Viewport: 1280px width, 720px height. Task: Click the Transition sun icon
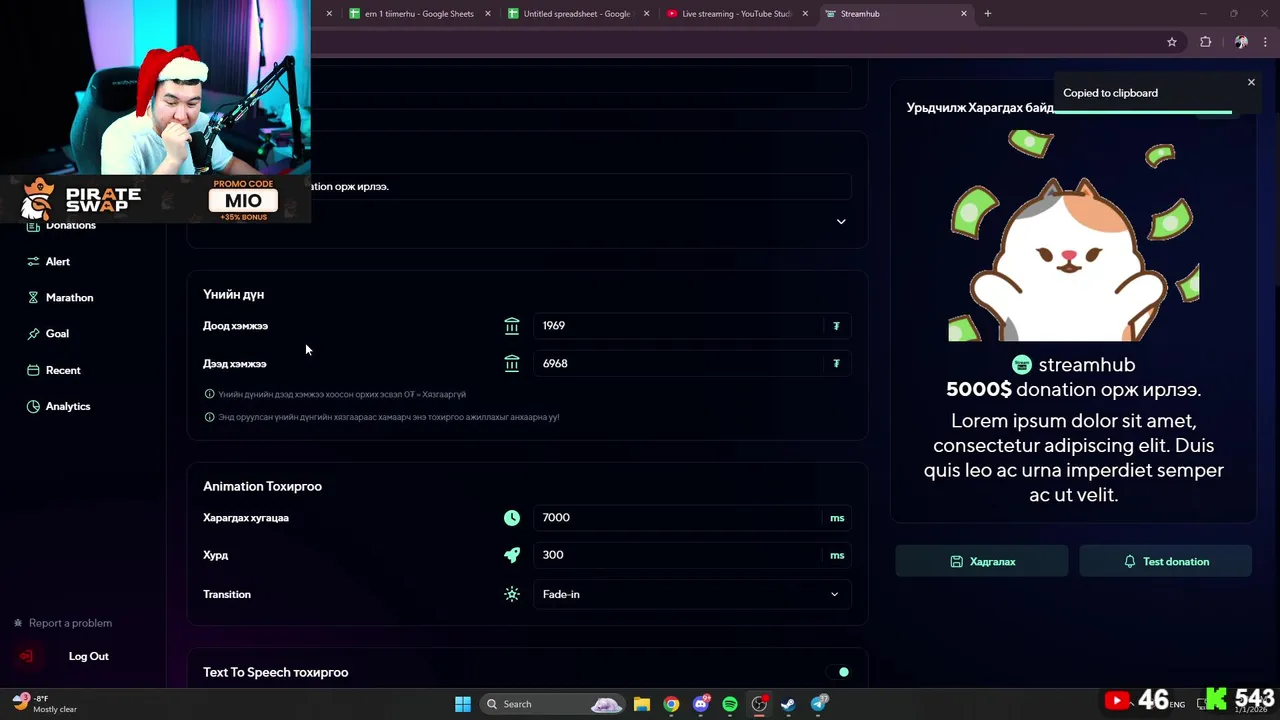512,594
